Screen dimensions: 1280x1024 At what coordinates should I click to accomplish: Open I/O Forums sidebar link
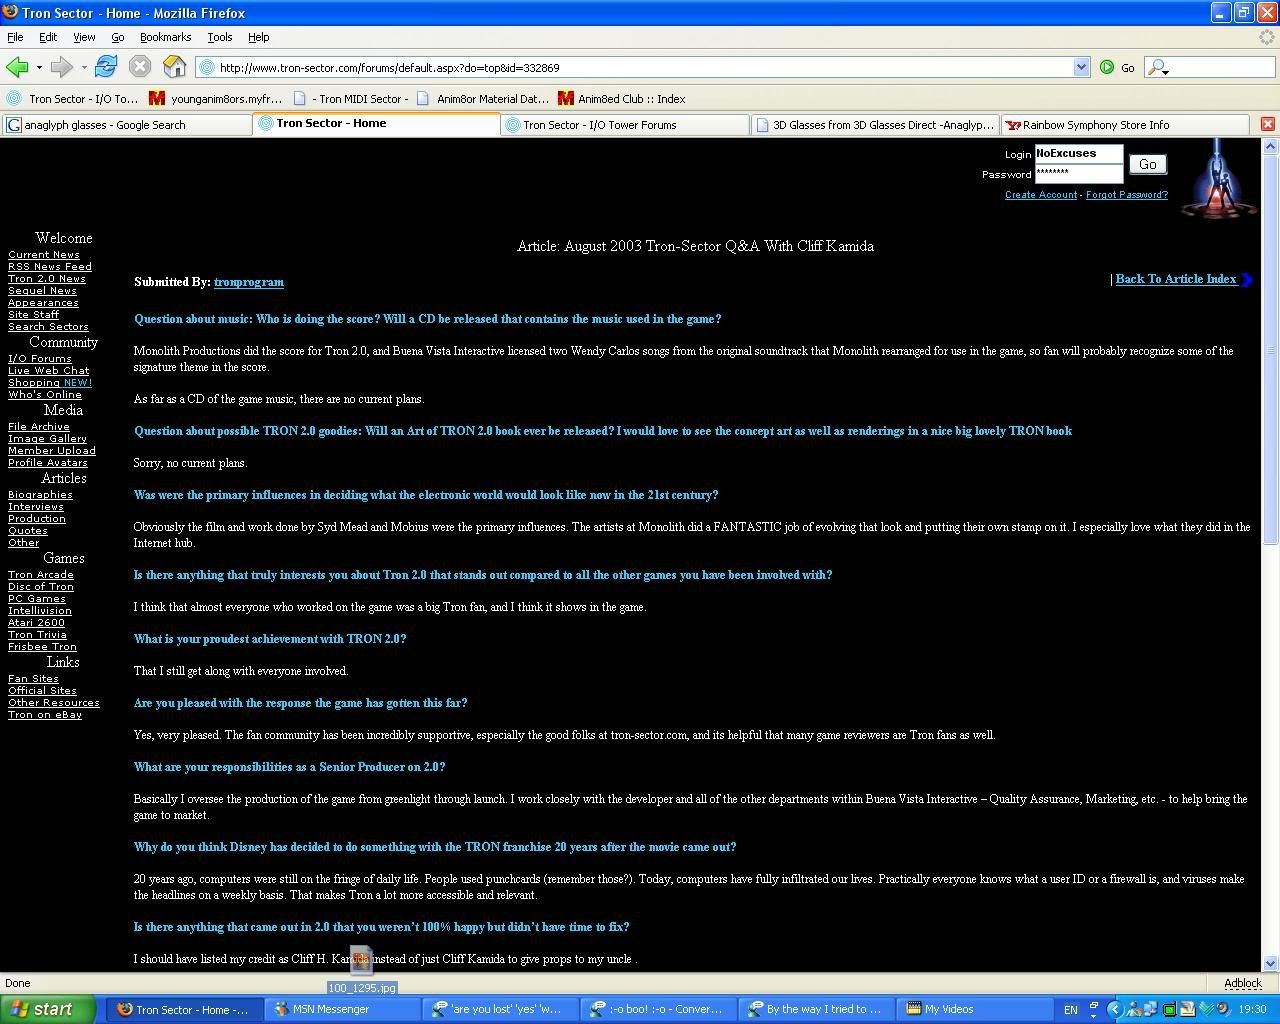(40, 358)
